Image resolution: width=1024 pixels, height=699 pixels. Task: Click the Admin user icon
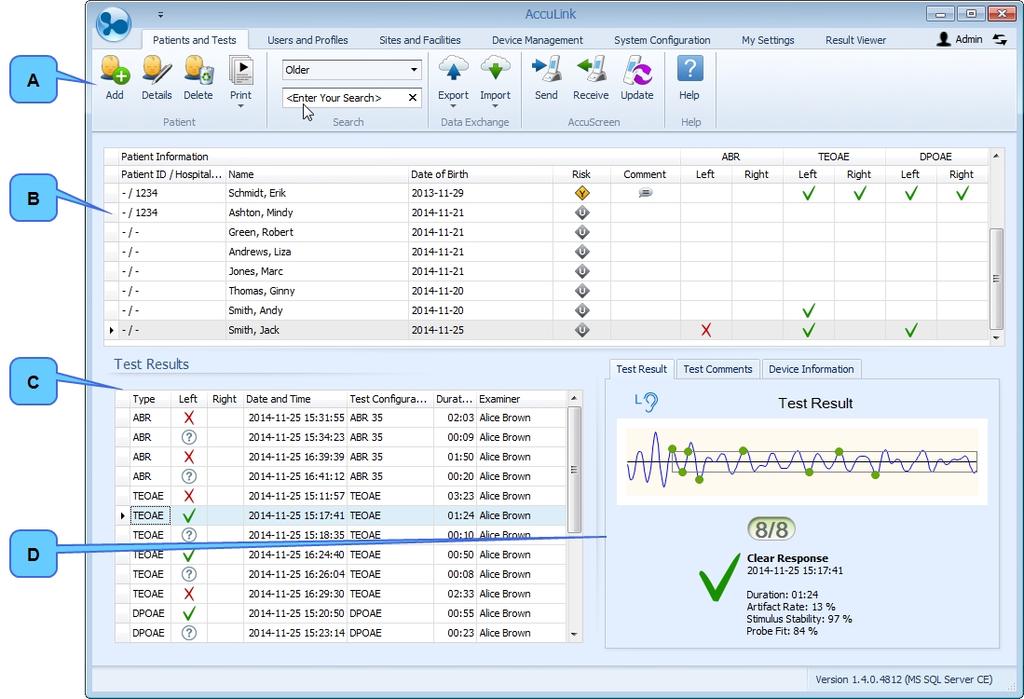[943, 39]
